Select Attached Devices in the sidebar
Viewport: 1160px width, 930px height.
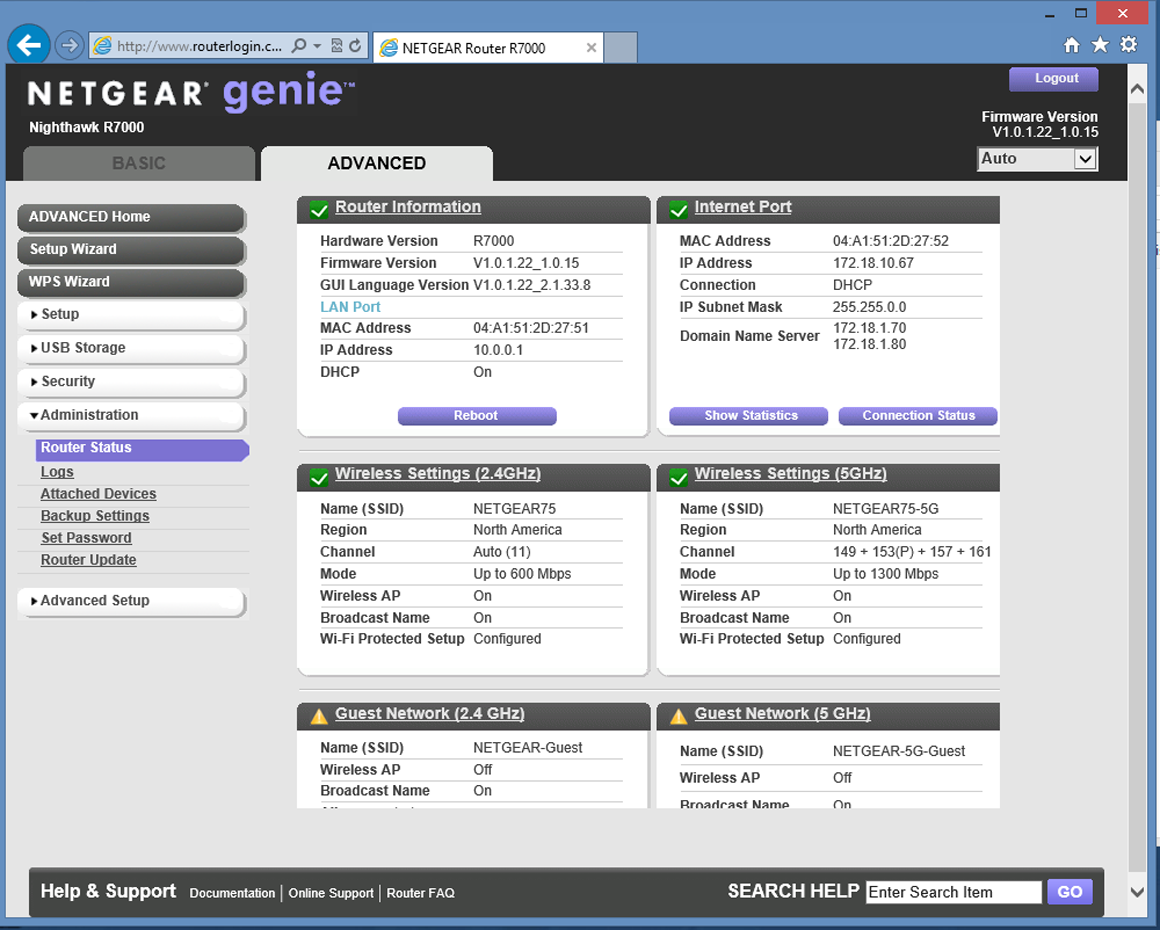[98, 494]
